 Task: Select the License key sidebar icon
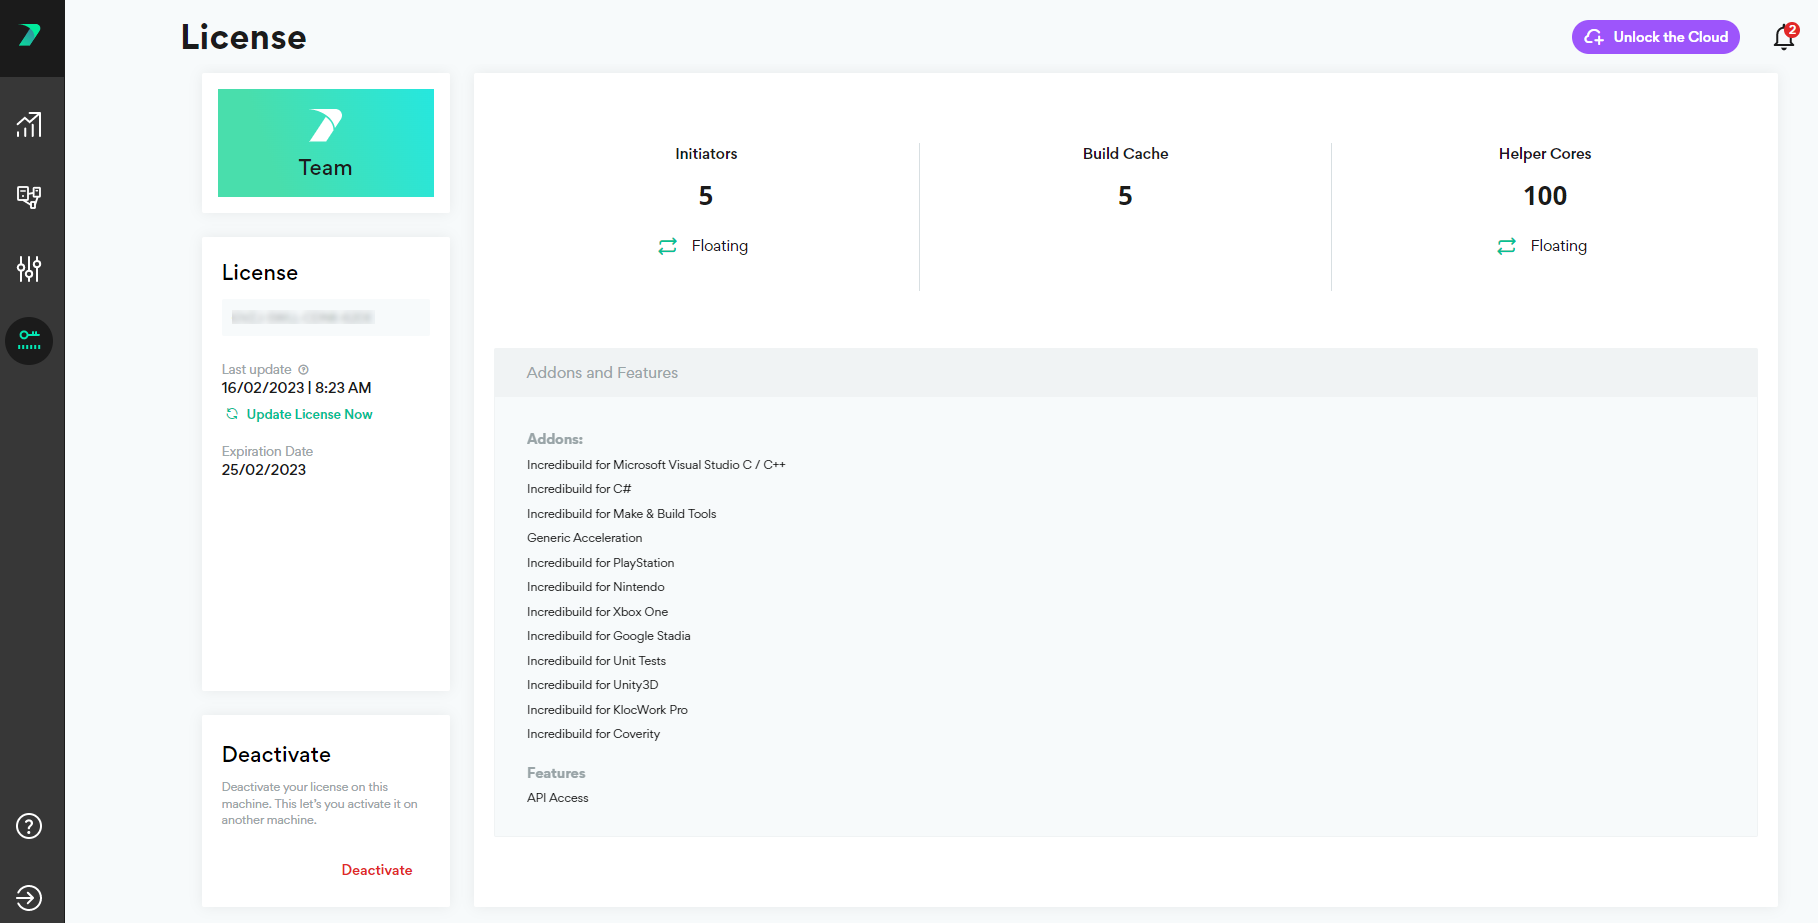[29, 341]
